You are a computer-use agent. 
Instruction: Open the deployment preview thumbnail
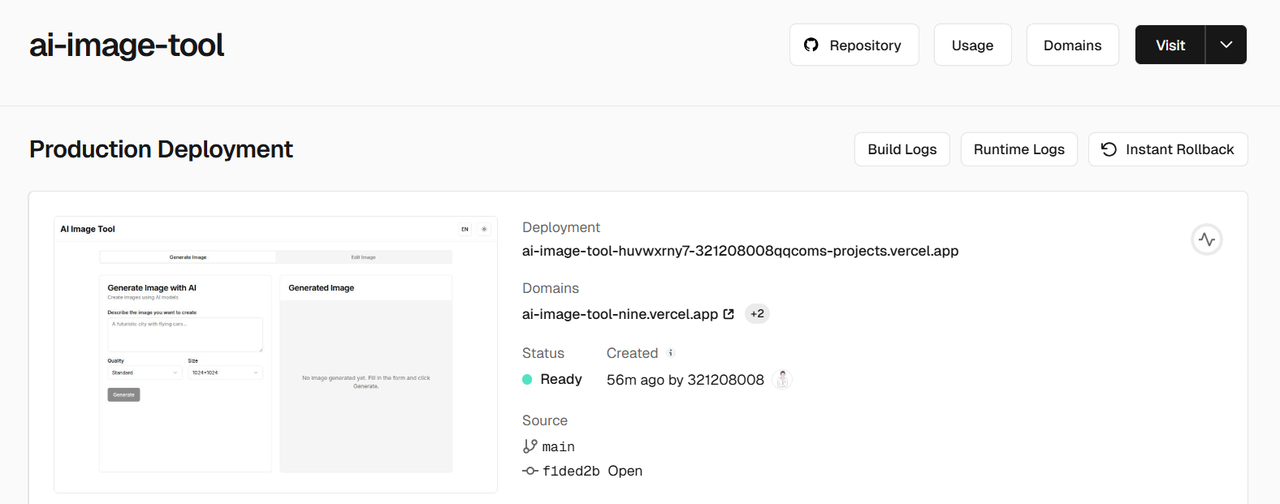[x=275, y=354]
